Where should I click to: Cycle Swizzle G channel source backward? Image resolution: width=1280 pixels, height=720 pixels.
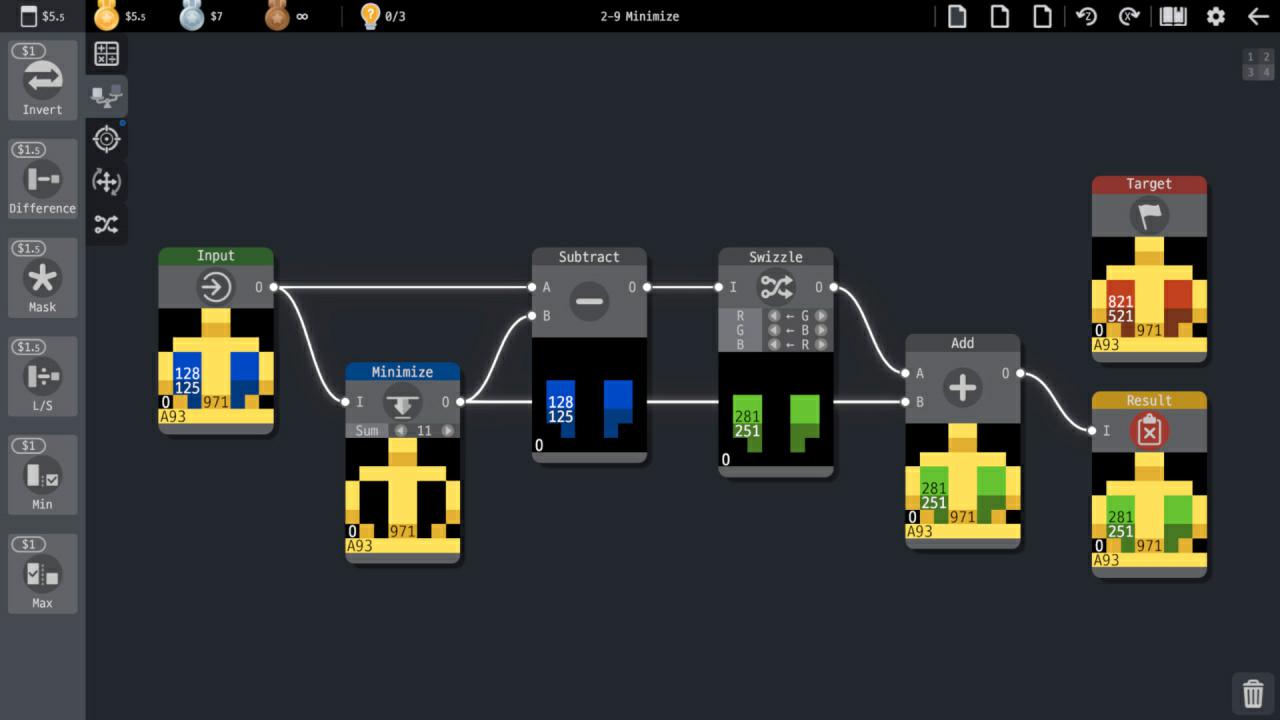pos(773,330)
